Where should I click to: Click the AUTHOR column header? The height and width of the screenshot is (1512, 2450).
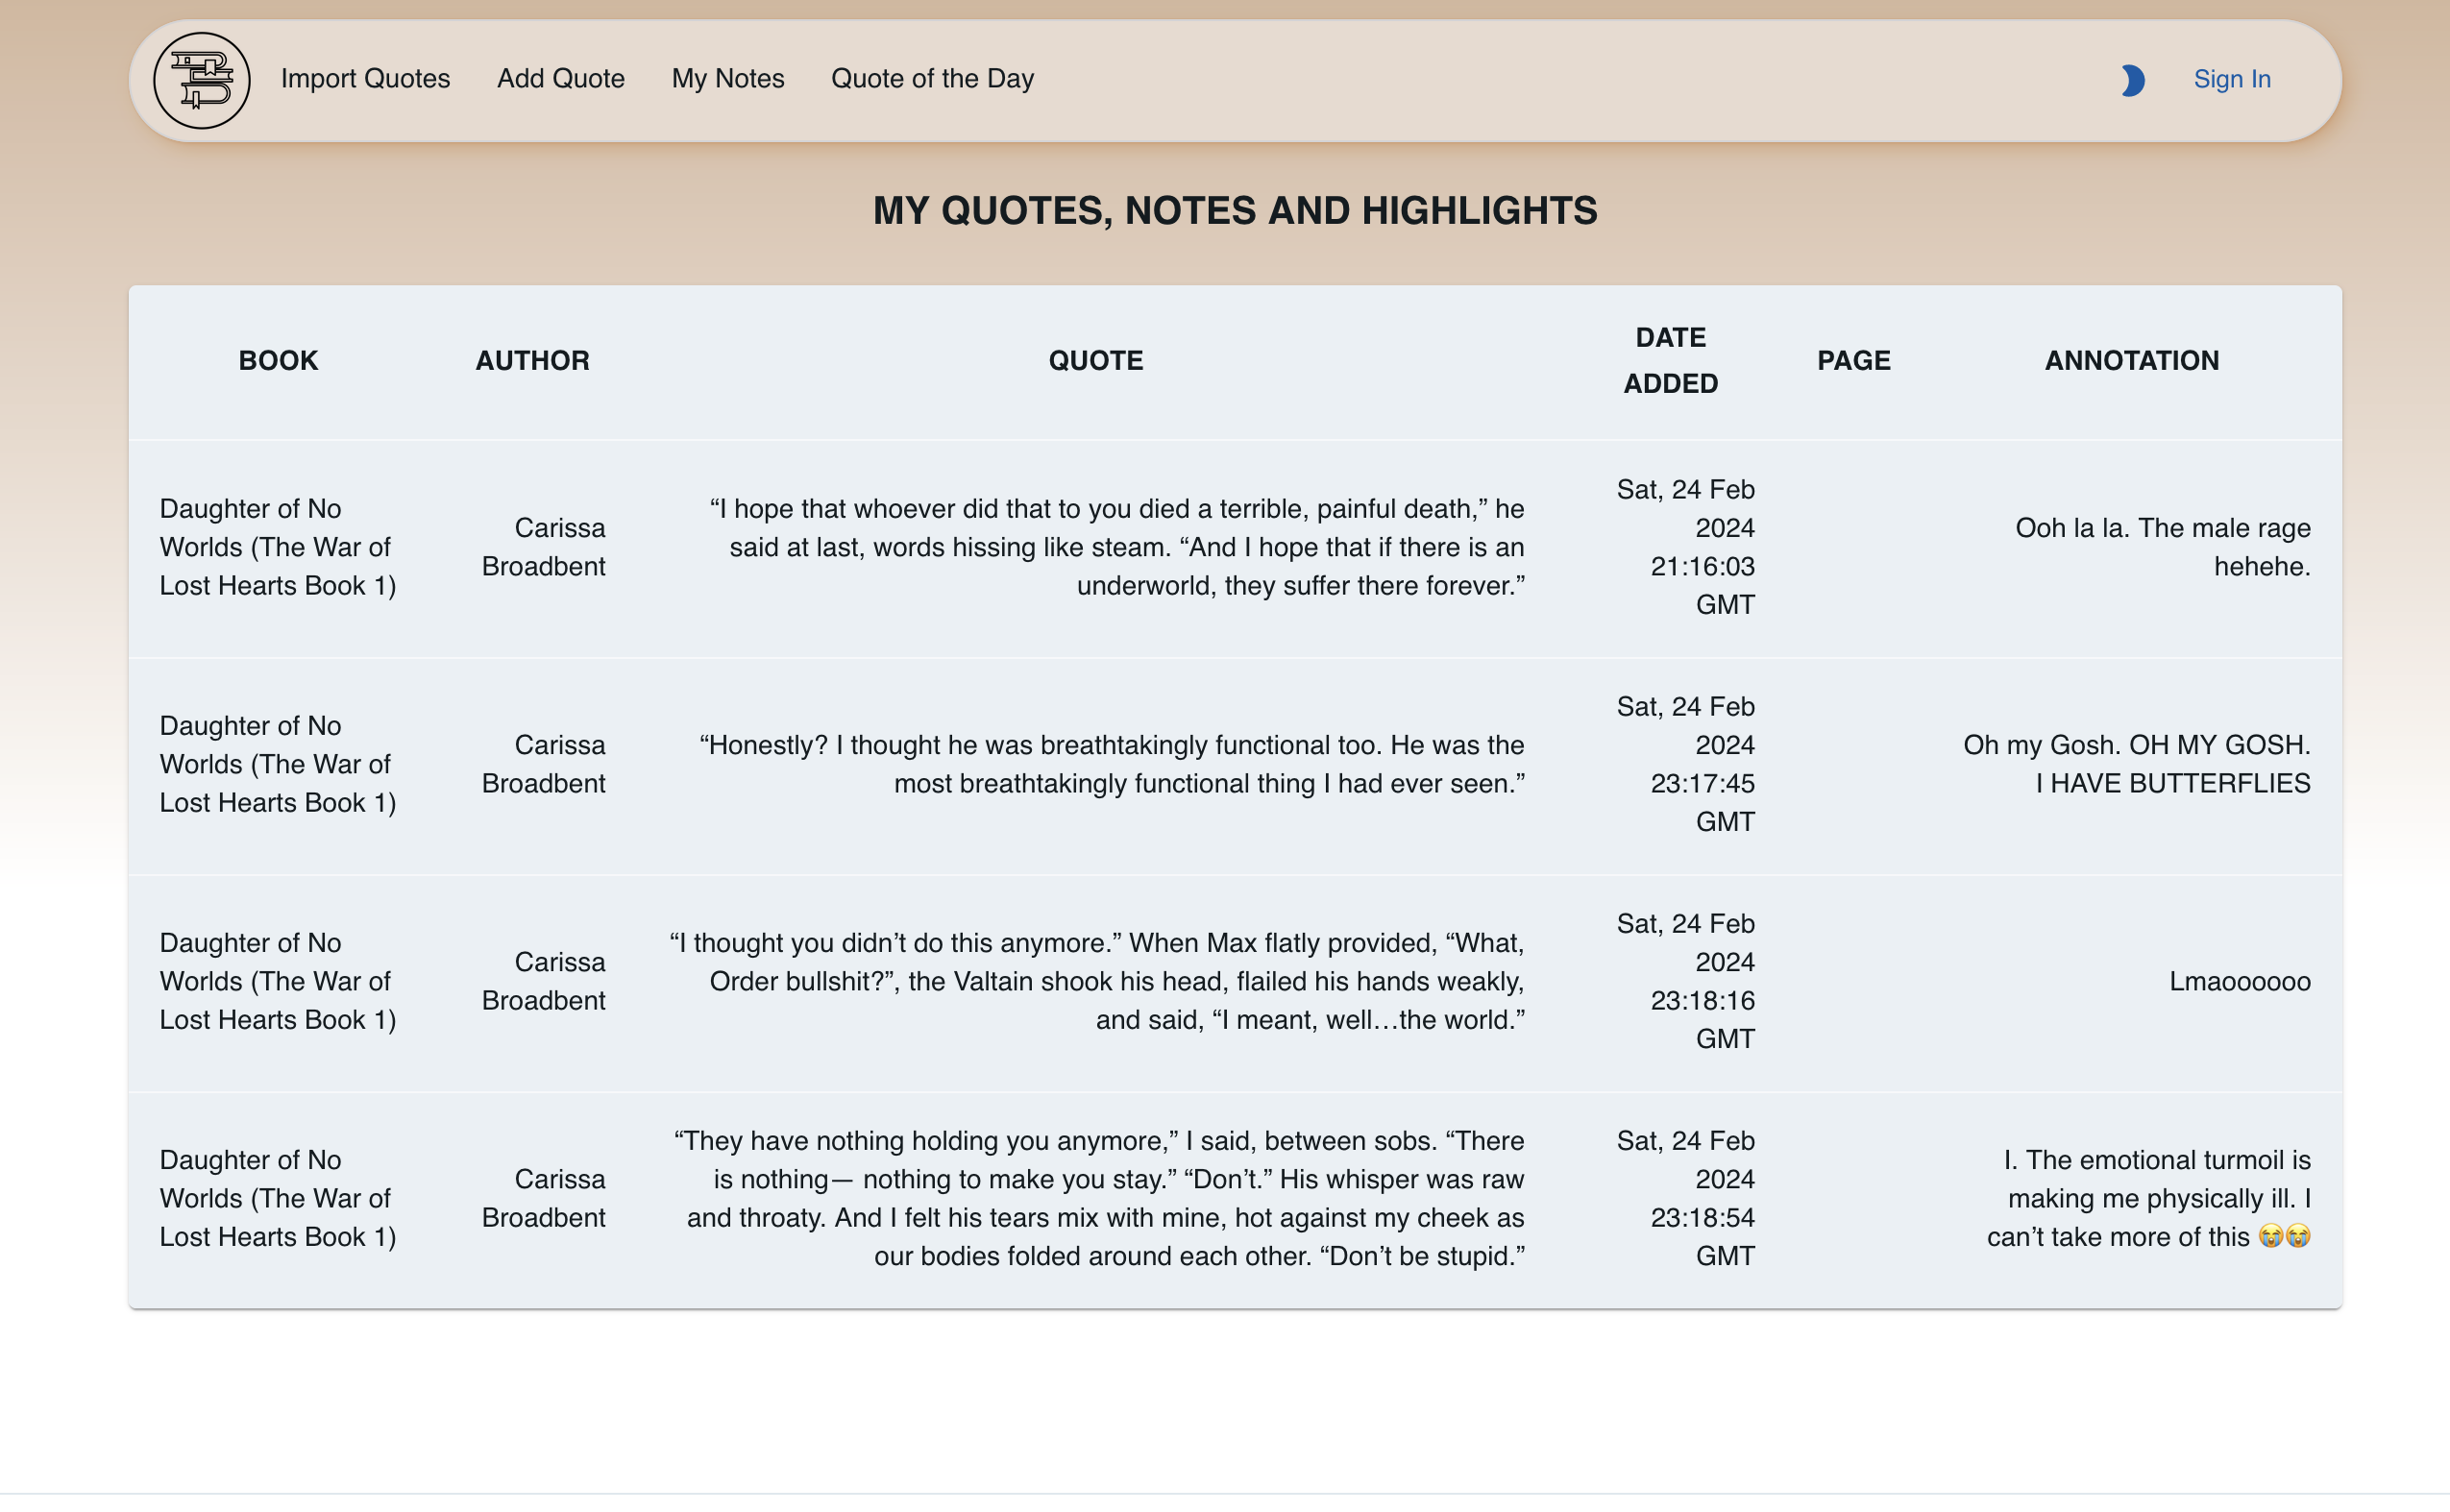532,361
